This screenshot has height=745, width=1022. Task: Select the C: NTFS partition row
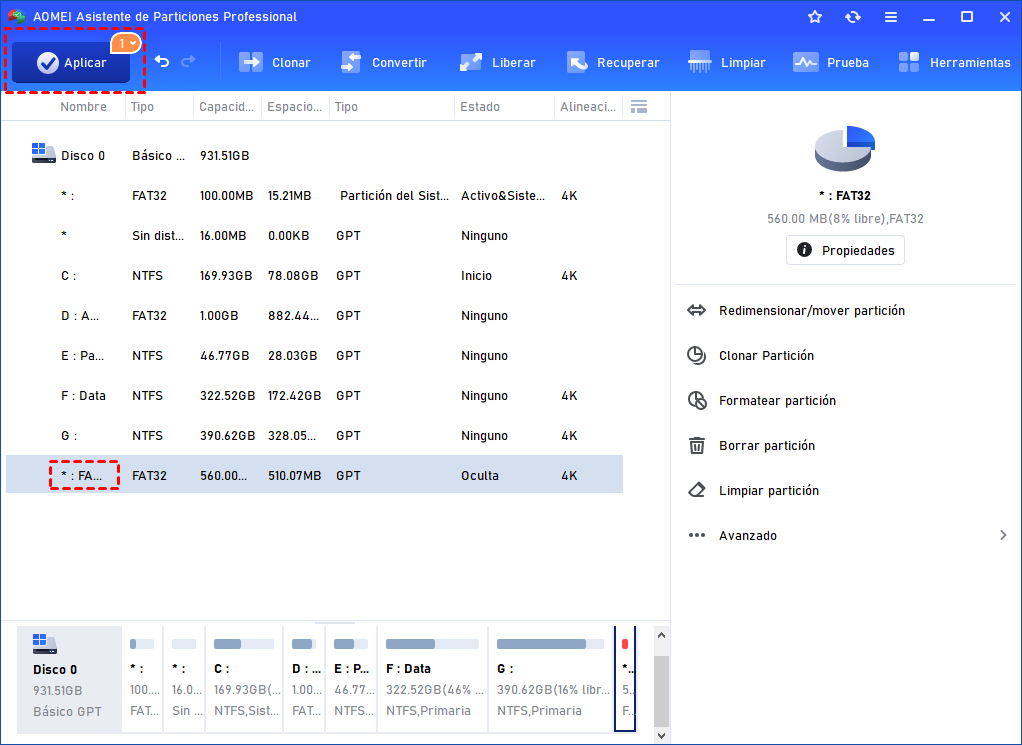click(314, 276)
